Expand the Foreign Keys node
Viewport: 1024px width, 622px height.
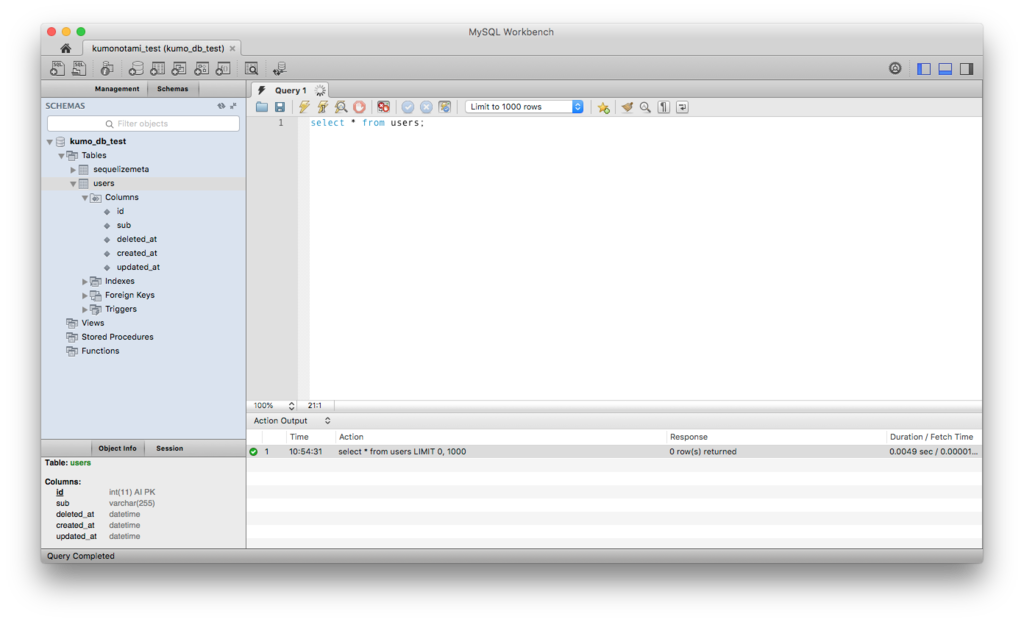[85, 295]
